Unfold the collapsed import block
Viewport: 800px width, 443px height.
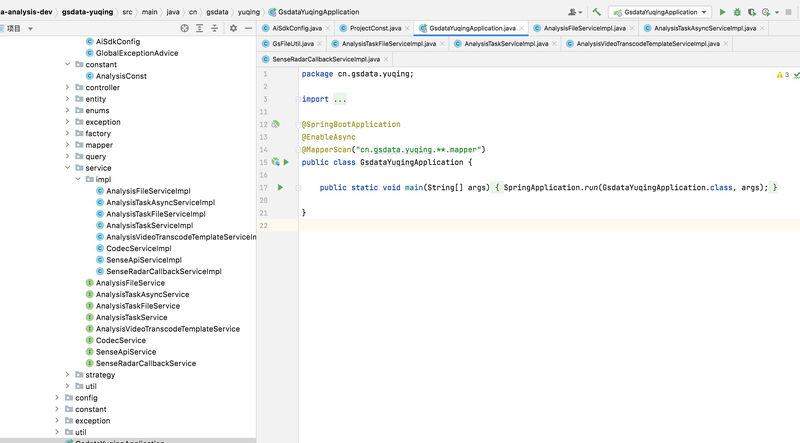click(x=340, y=99)
